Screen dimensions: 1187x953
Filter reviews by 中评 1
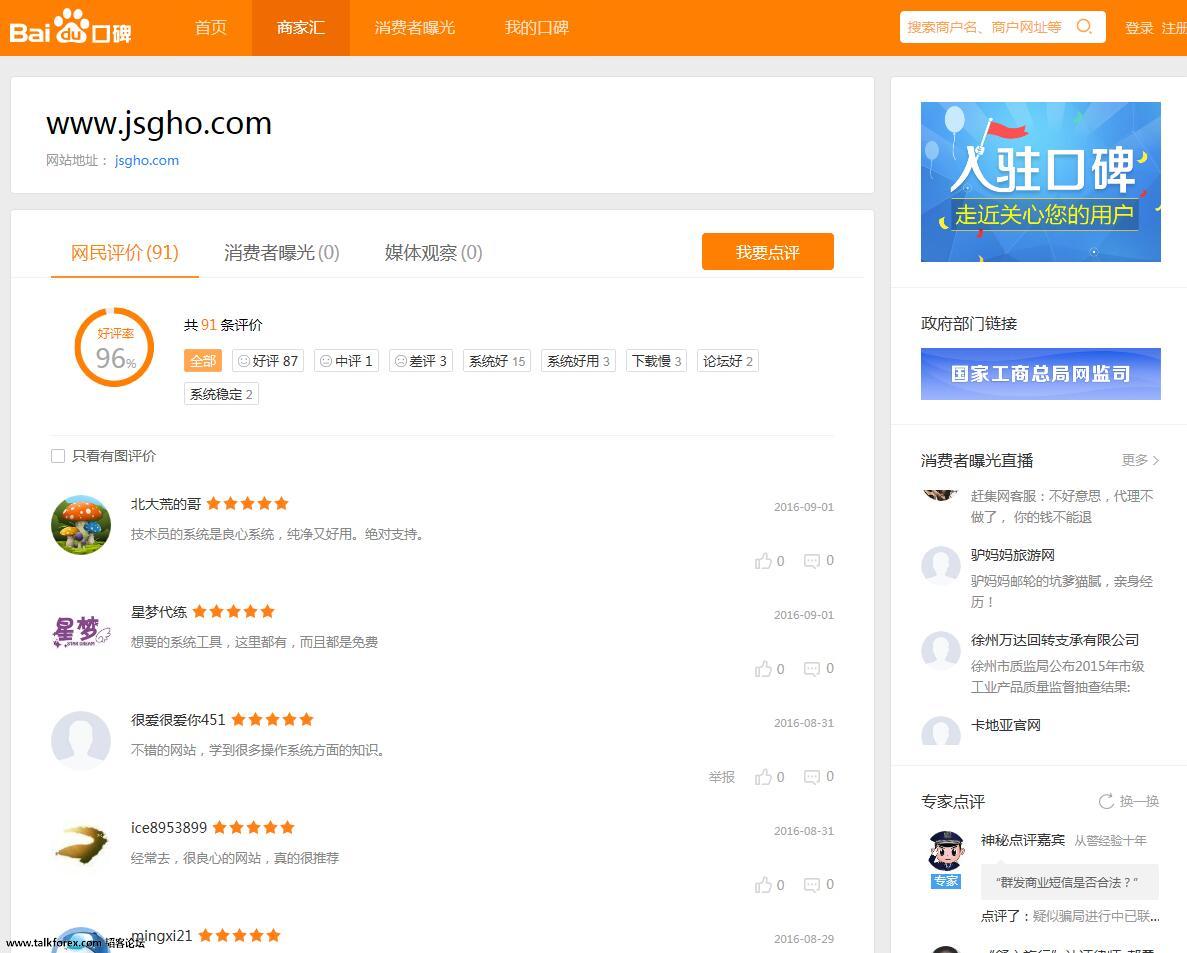tap(346, 361)
